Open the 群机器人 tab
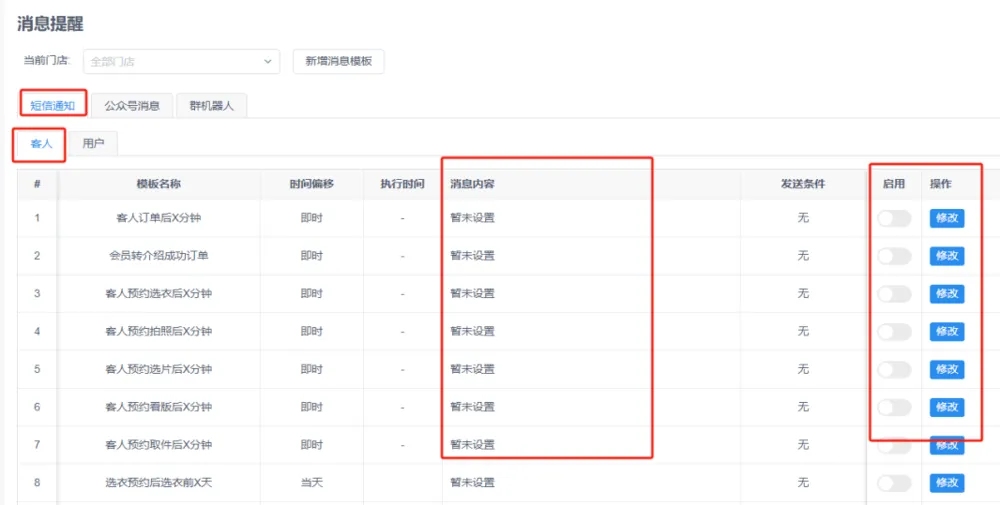The image size is (1000, 505). click(x=211, y=105)
